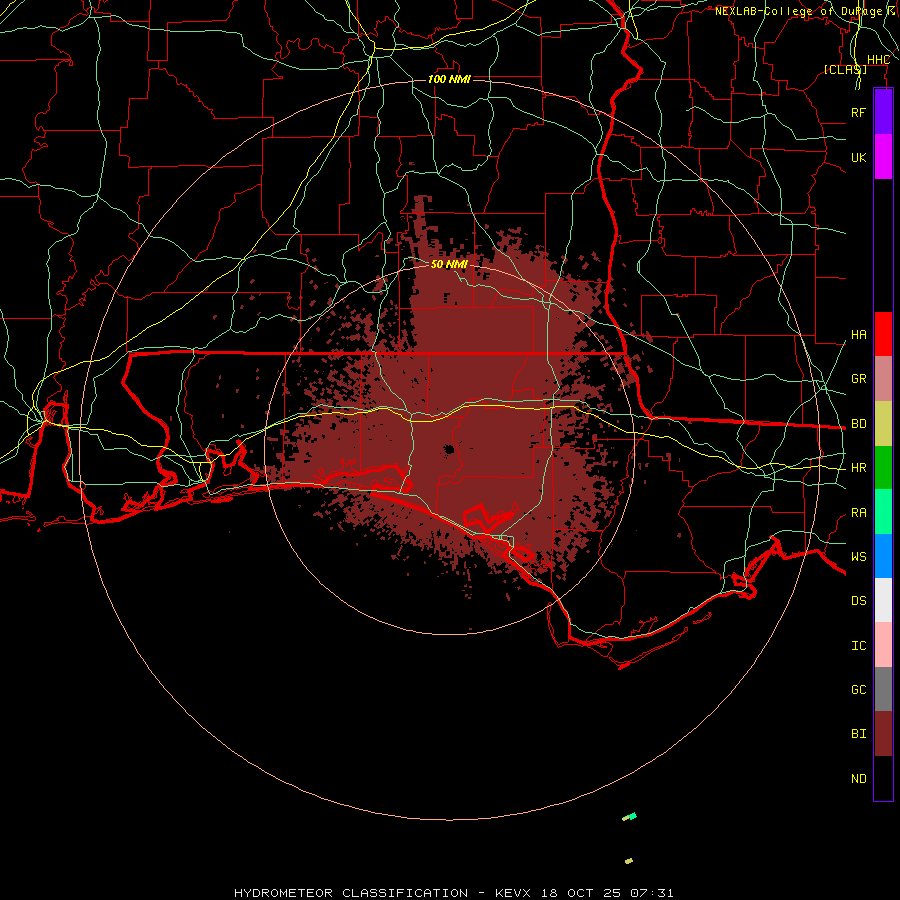900x900 pixels.
Task: Click the brown BI legend color swatch
Action: 883,734
